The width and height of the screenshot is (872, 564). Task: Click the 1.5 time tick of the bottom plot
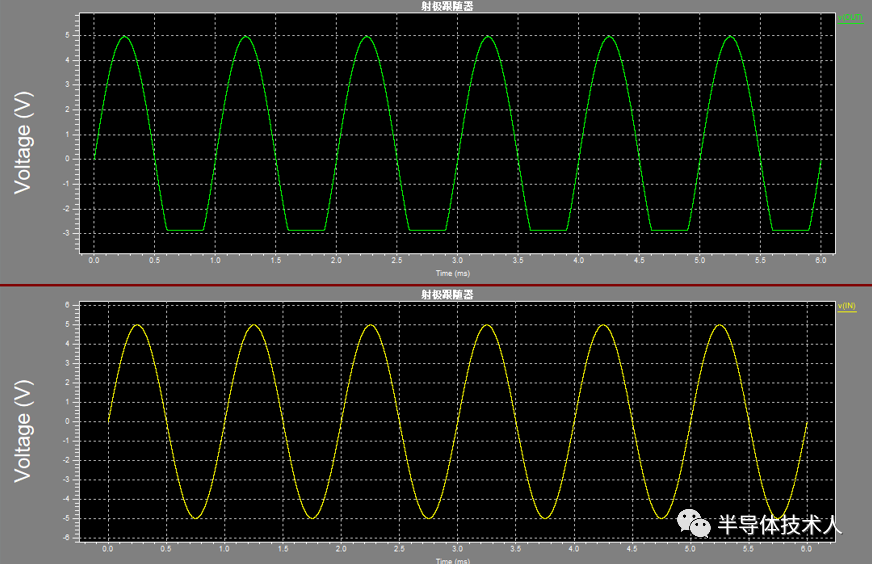[x=283, y=549]
